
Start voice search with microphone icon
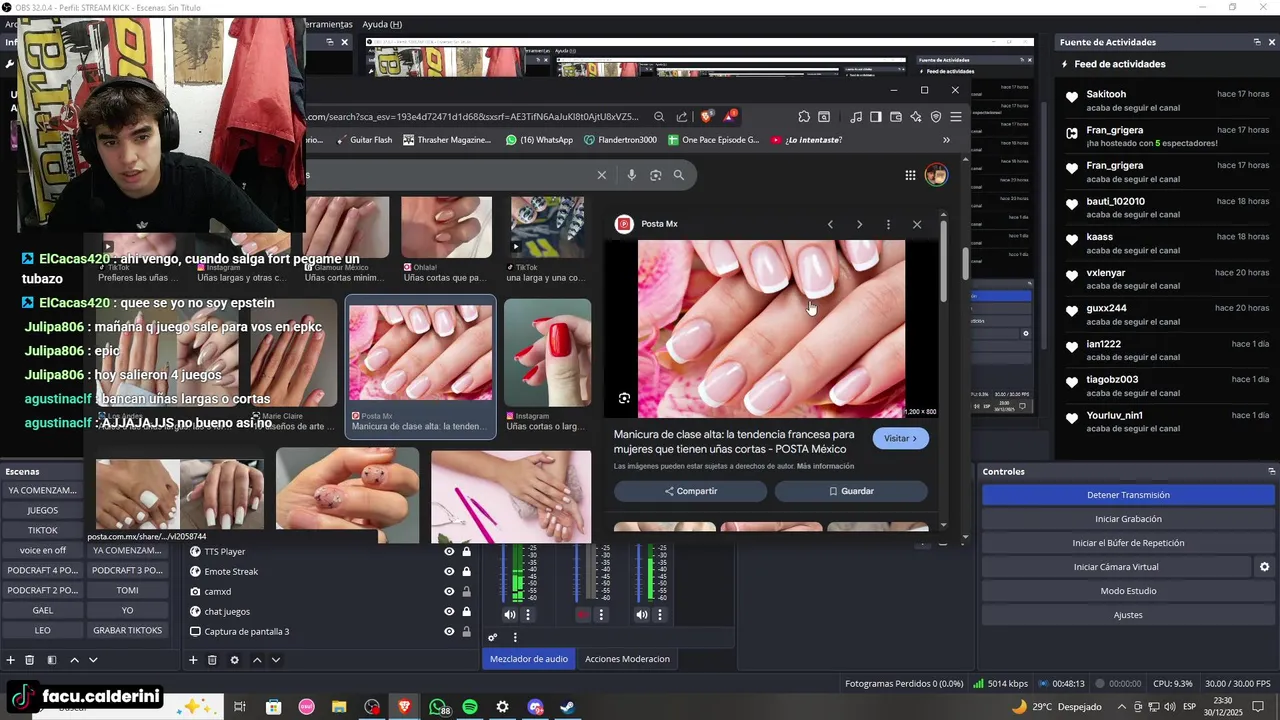pos(631,175)
